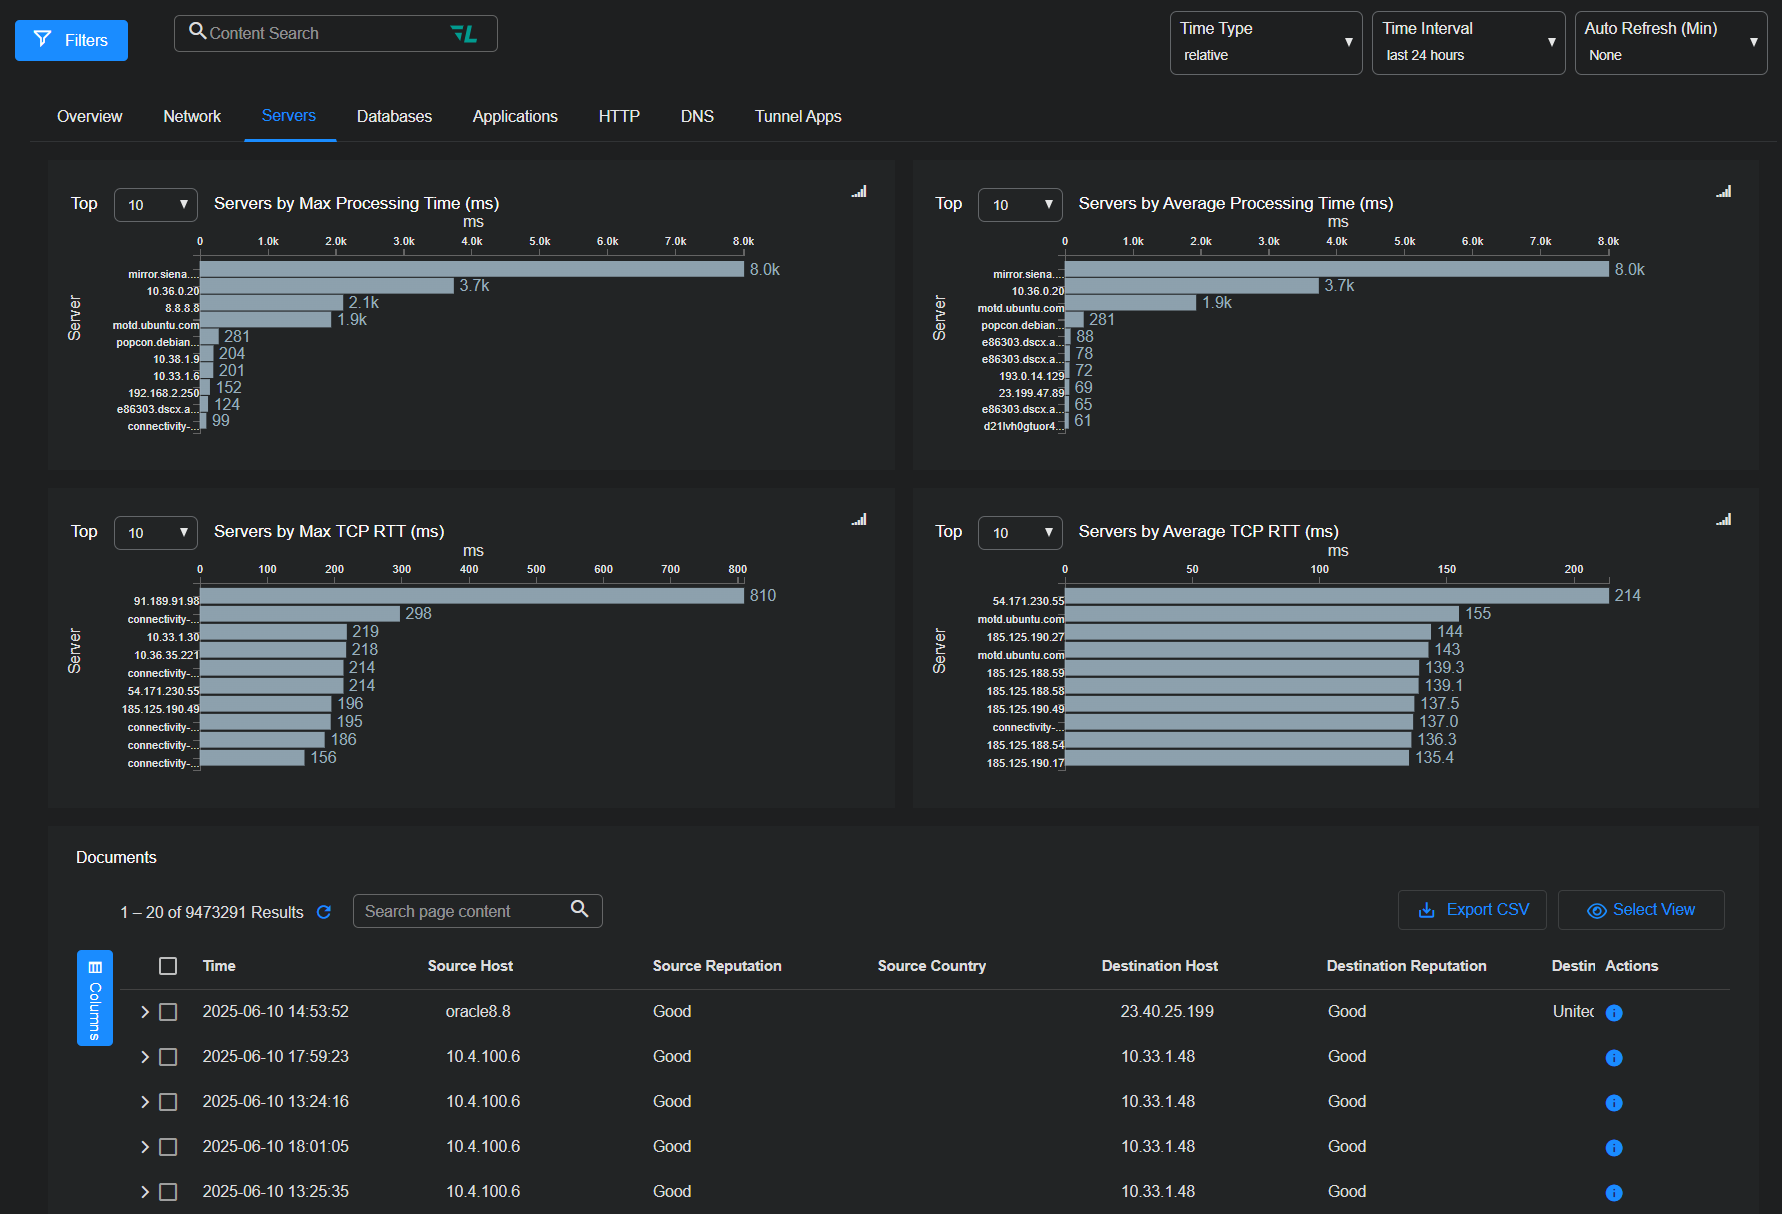Click the mirror.siena bar in Max Processing Time chart
1782x1214 pixels.
tap(472, 269)
